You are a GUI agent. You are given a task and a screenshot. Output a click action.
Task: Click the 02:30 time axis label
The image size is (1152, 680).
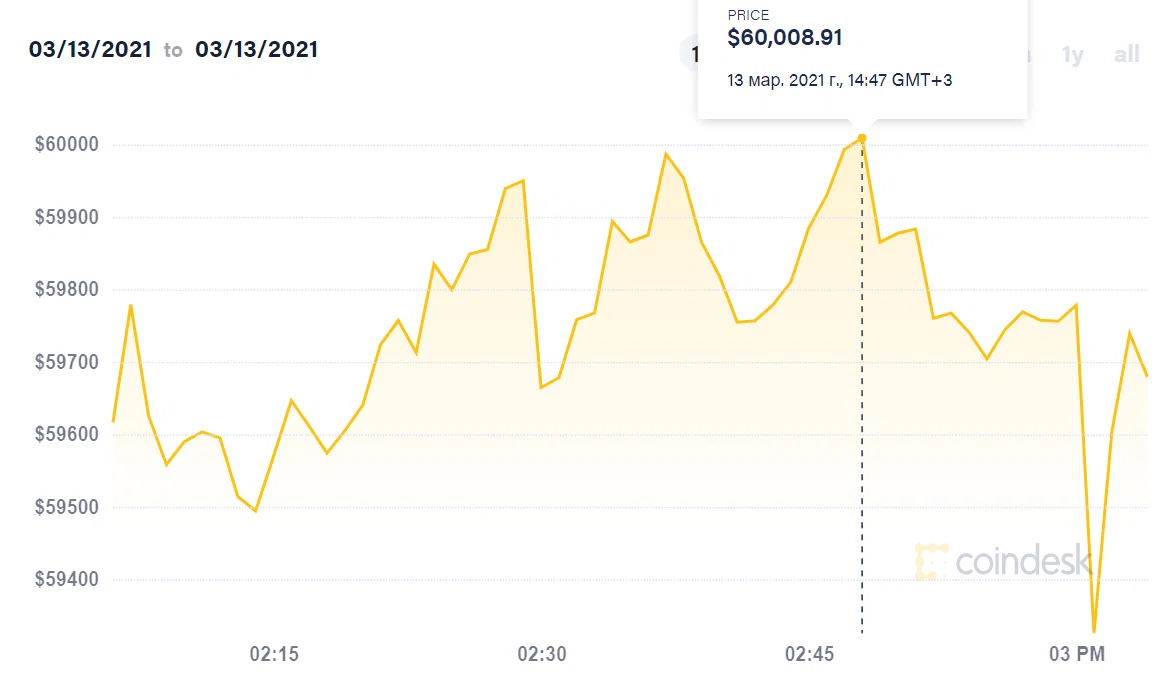(542, 655)
